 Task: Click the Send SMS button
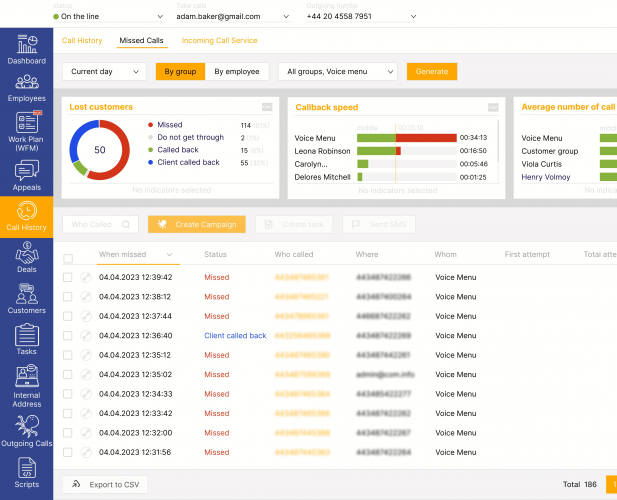(379, 224)
